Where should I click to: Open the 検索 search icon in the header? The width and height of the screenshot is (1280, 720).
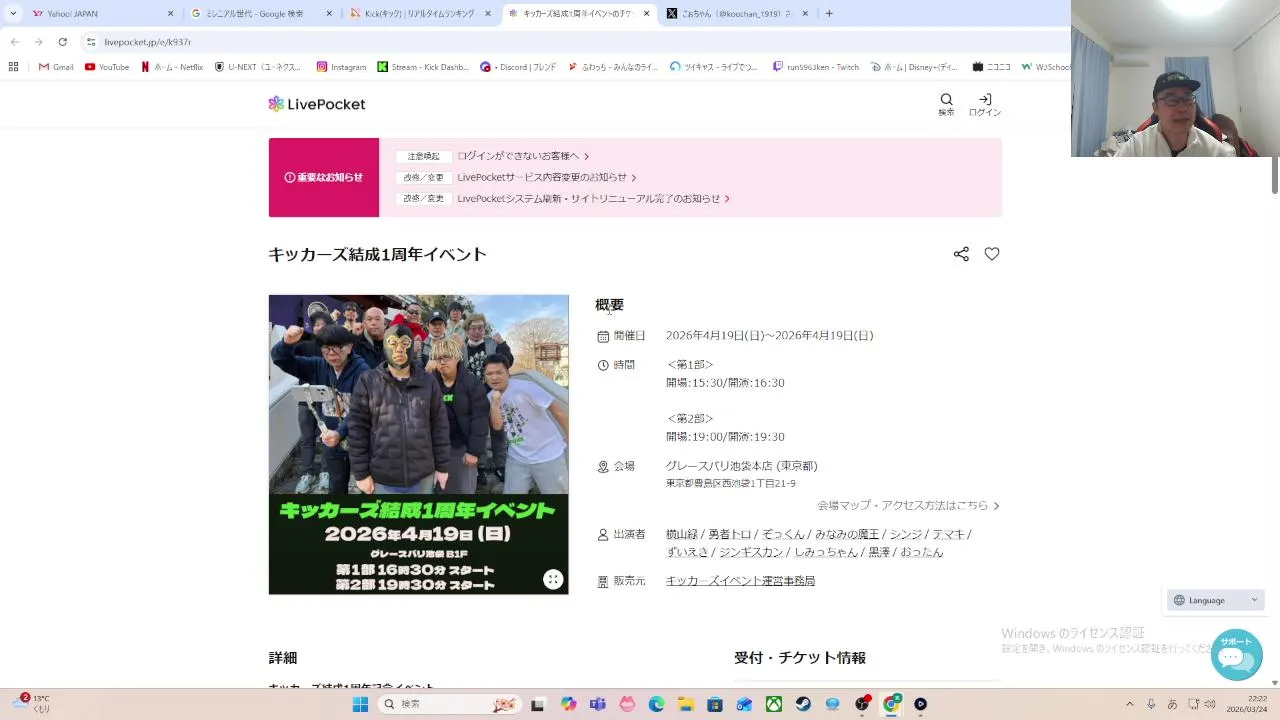click(x=946, y=104)
